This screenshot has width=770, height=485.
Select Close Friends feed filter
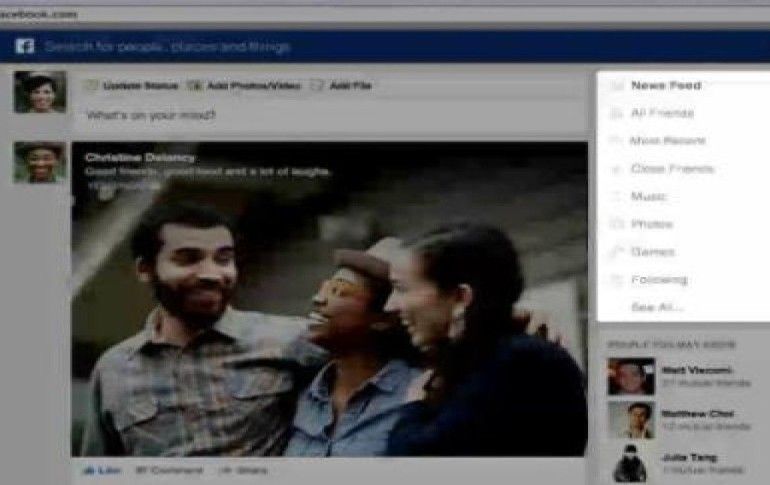click(670, 169)
